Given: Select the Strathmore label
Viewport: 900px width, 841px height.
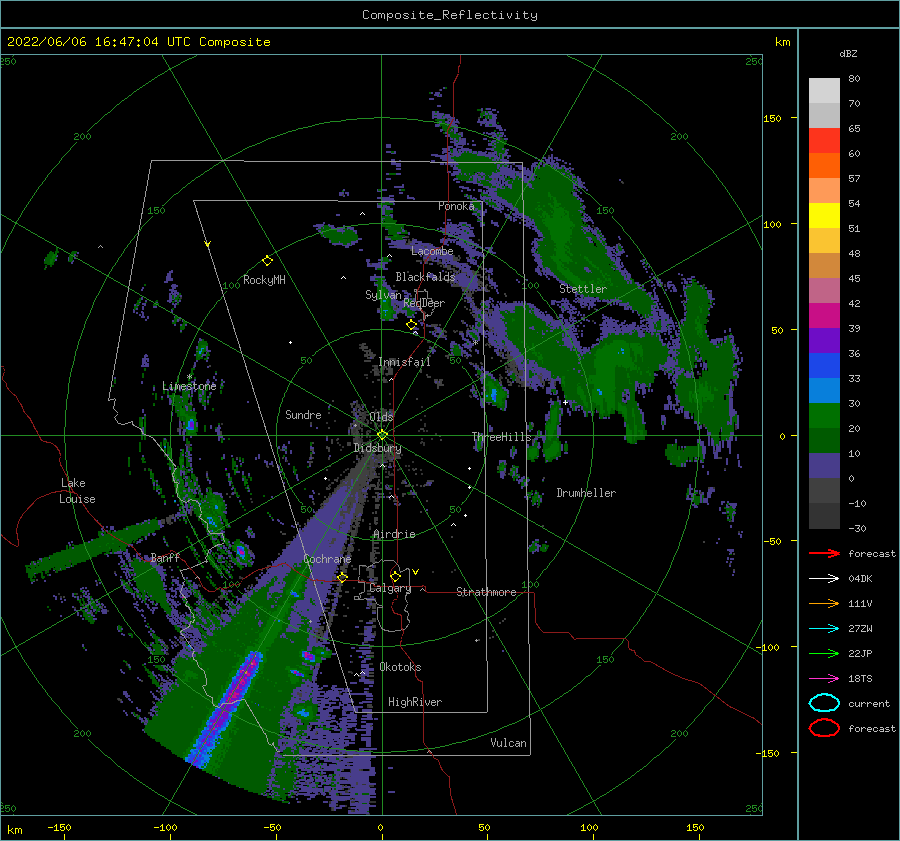Looking at the screenshot, I should point(486,592).
